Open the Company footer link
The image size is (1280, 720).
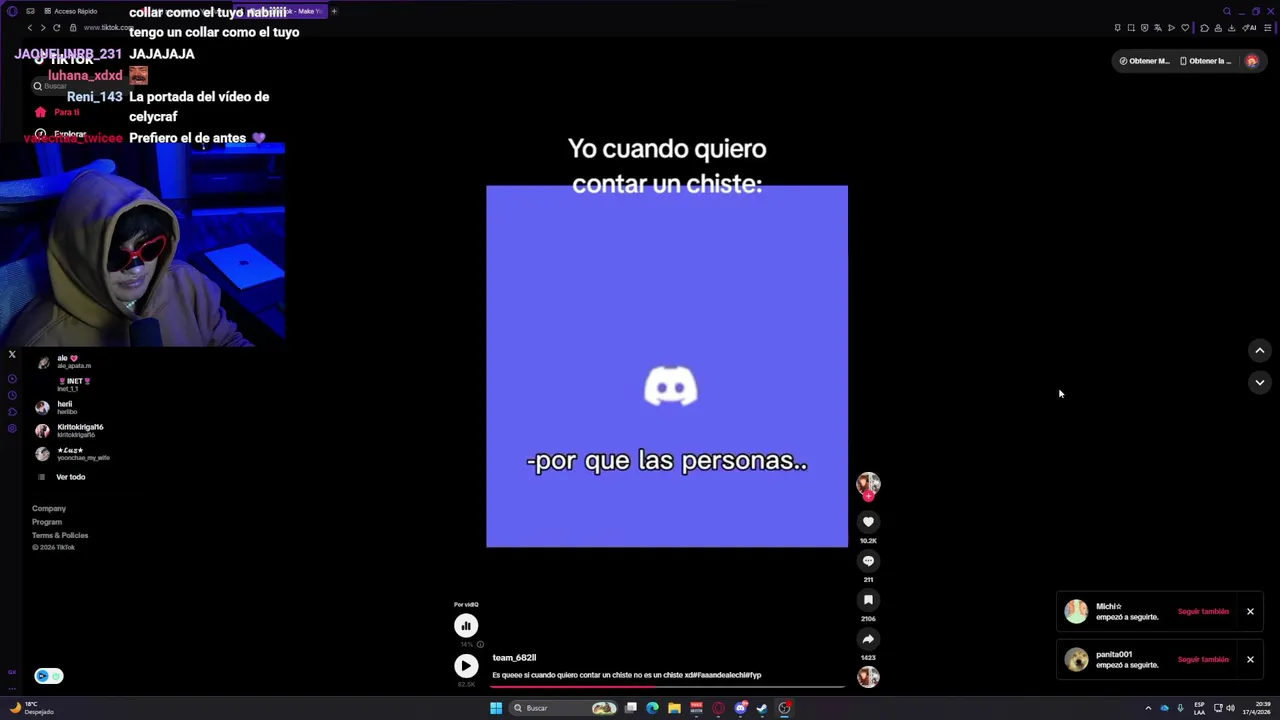point(49,509)
